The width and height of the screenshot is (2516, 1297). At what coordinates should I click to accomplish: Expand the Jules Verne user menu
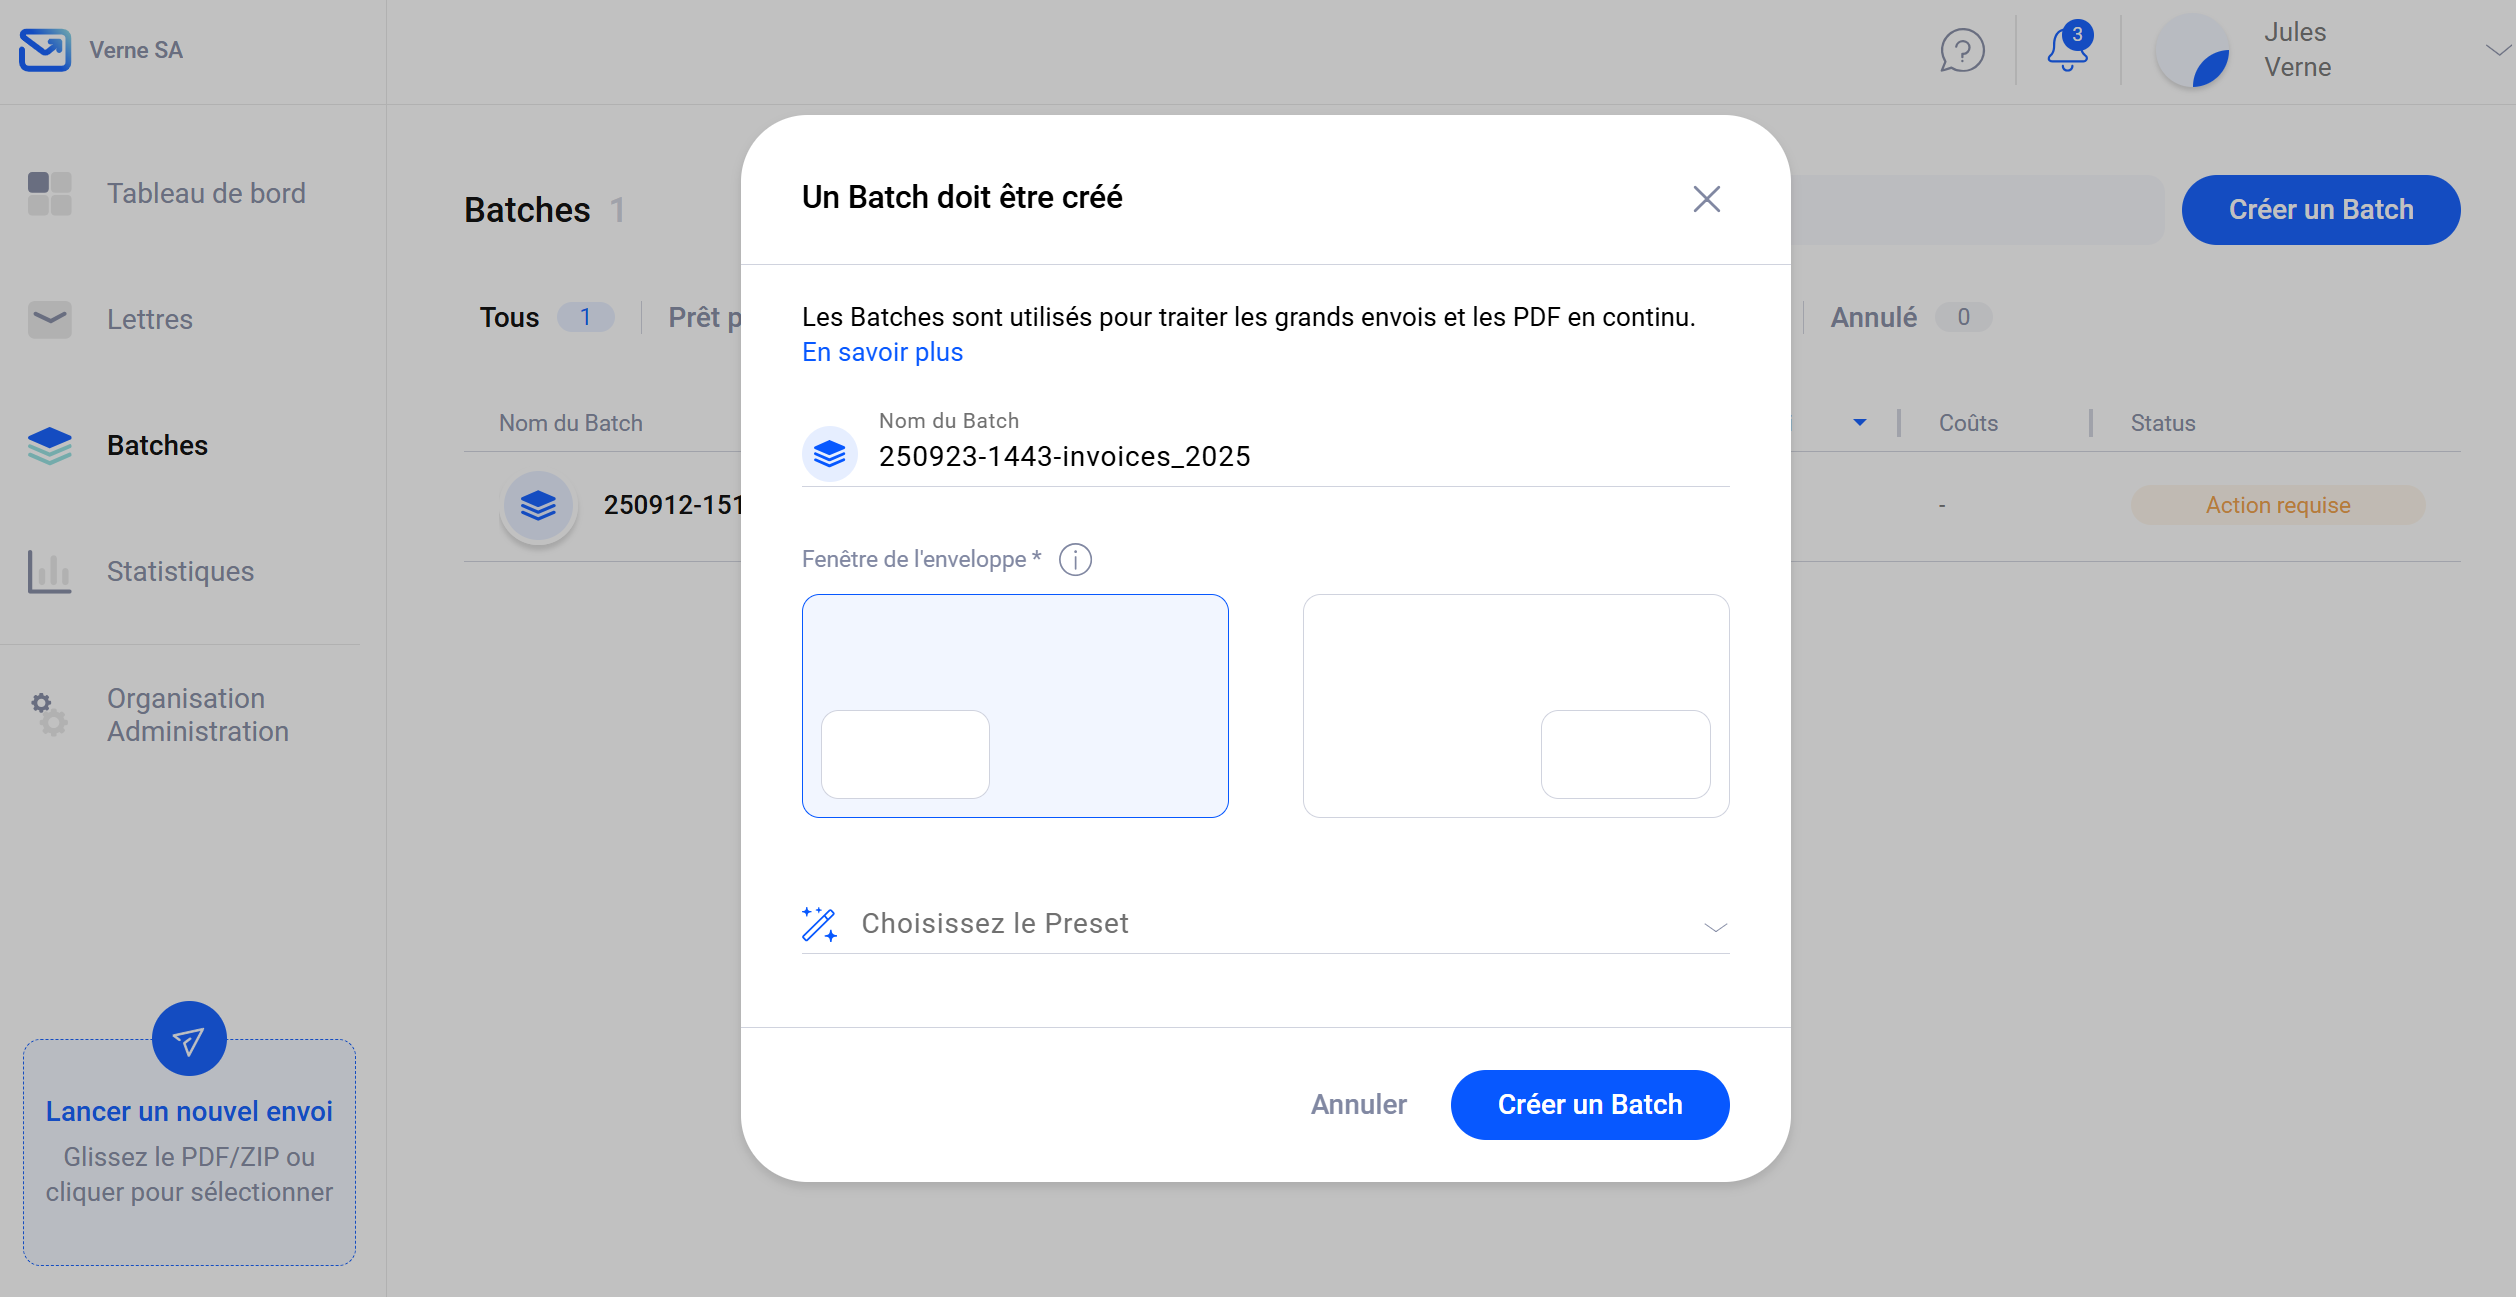tap(2497, 50)
